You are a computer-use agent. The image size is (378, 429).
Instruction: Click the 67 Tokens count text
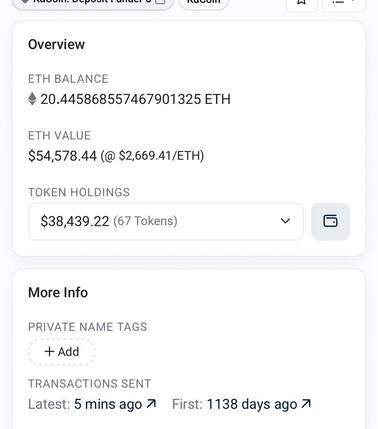(x=145, y=221)
